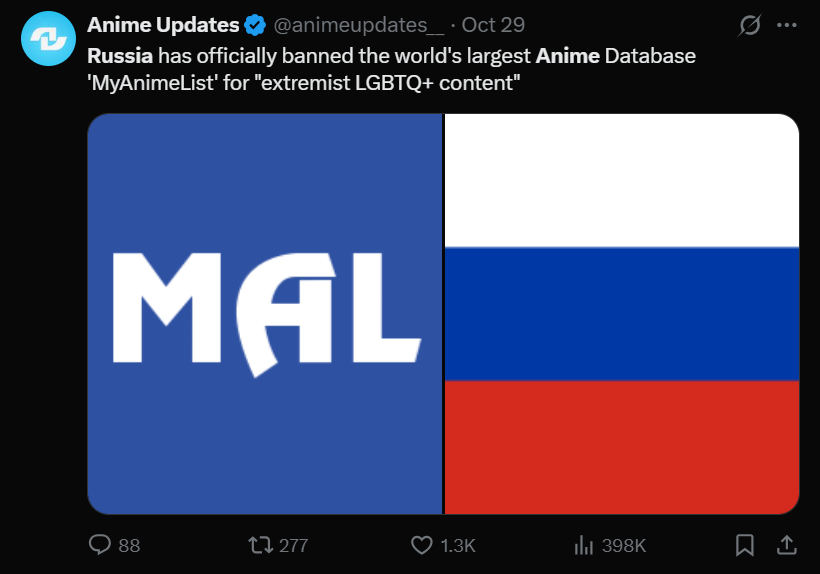Screen dimensions: 820x574
Task: Open the Oct 29 timestamp link
Action: [493, 25]
